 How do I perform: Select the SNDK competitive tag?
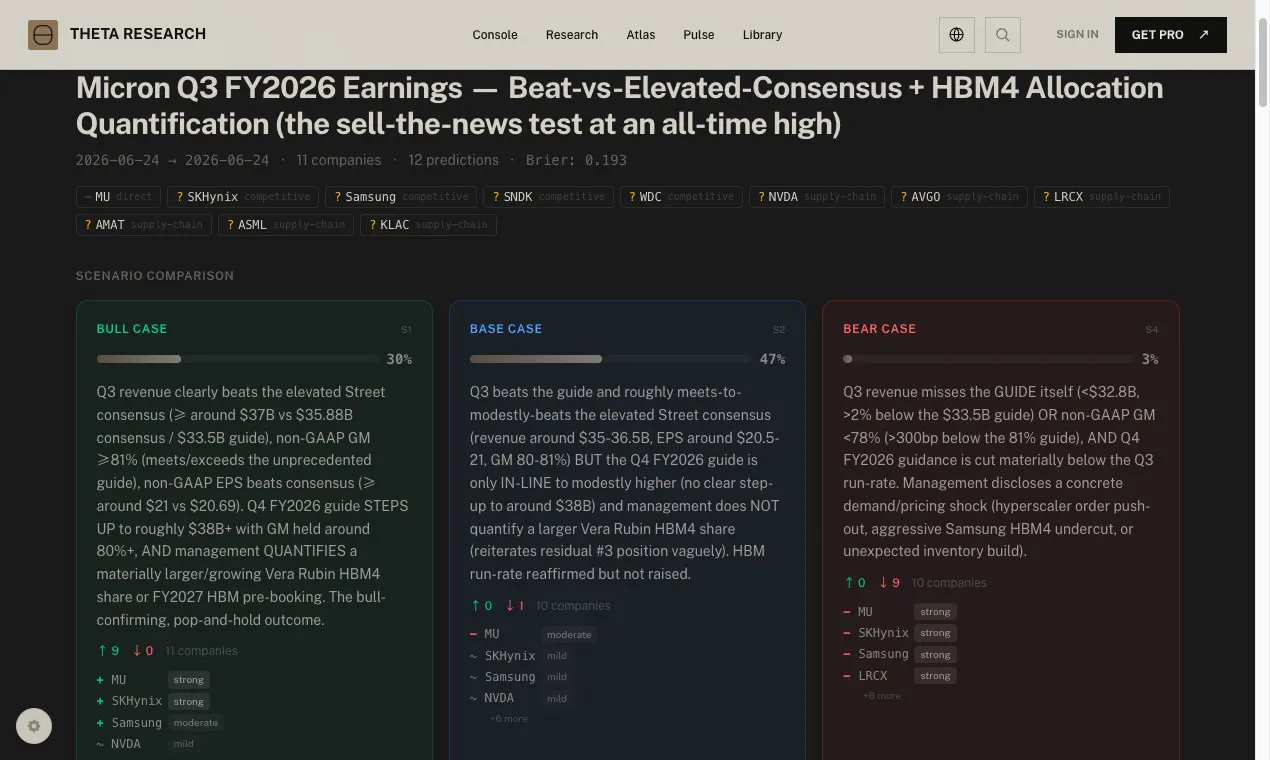(548, 197)
